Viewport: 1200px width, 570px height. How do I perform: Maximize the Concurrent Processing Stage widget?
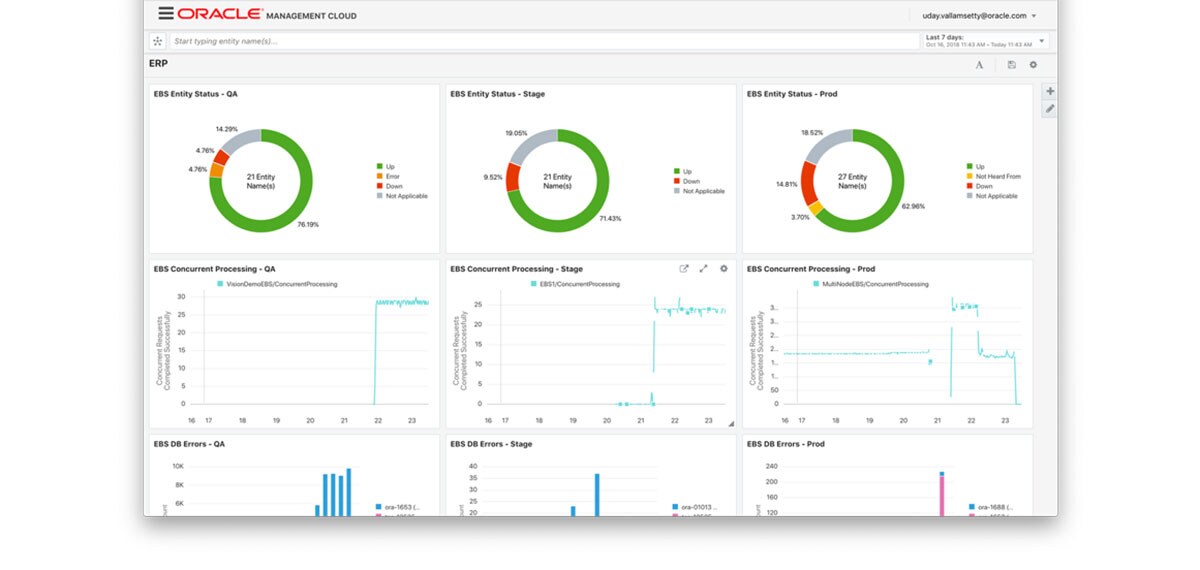tap(703, 268)
